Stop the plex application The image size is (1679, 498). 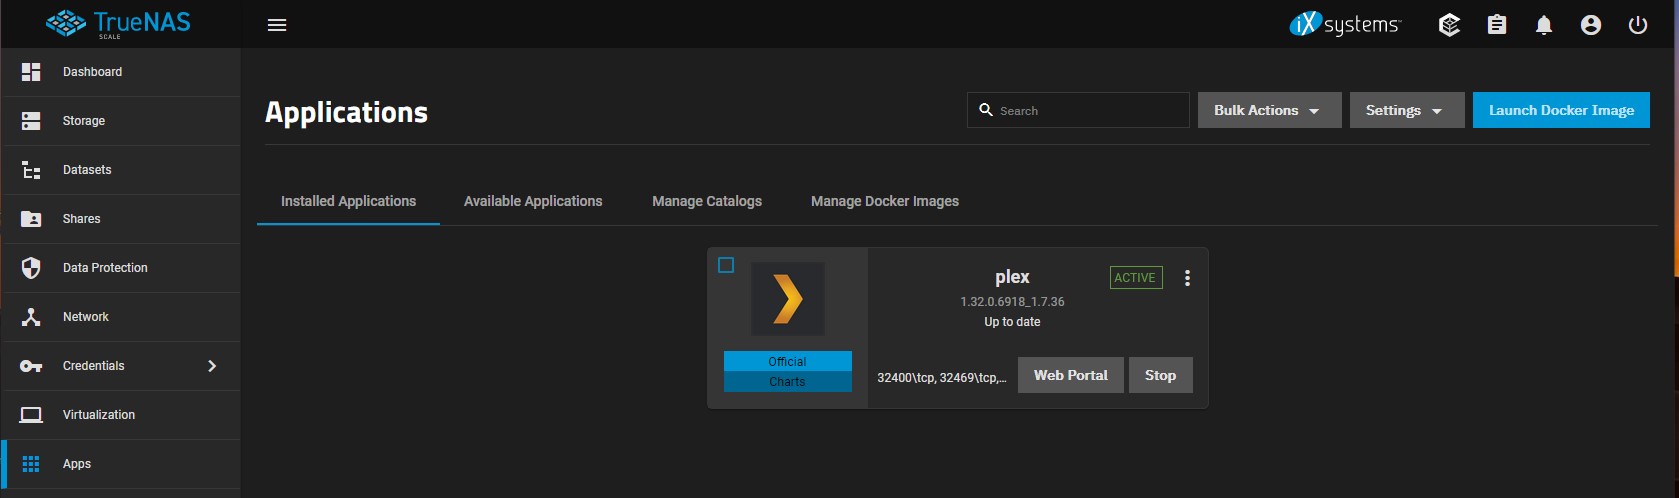1160,375
